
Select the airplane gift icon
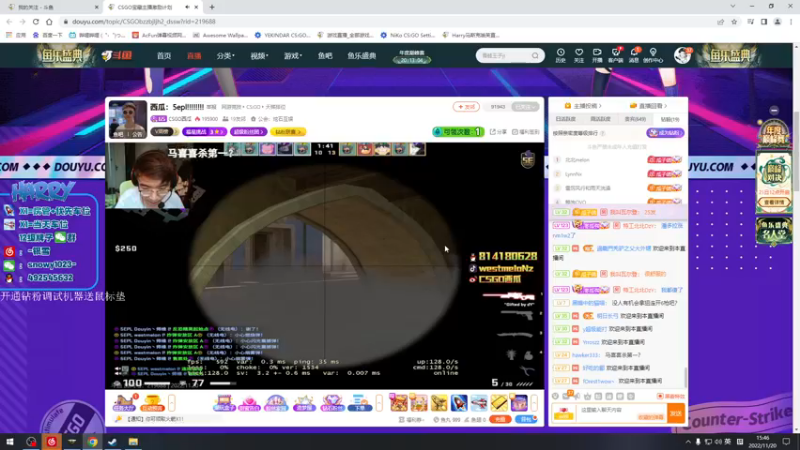coord(479,403)
